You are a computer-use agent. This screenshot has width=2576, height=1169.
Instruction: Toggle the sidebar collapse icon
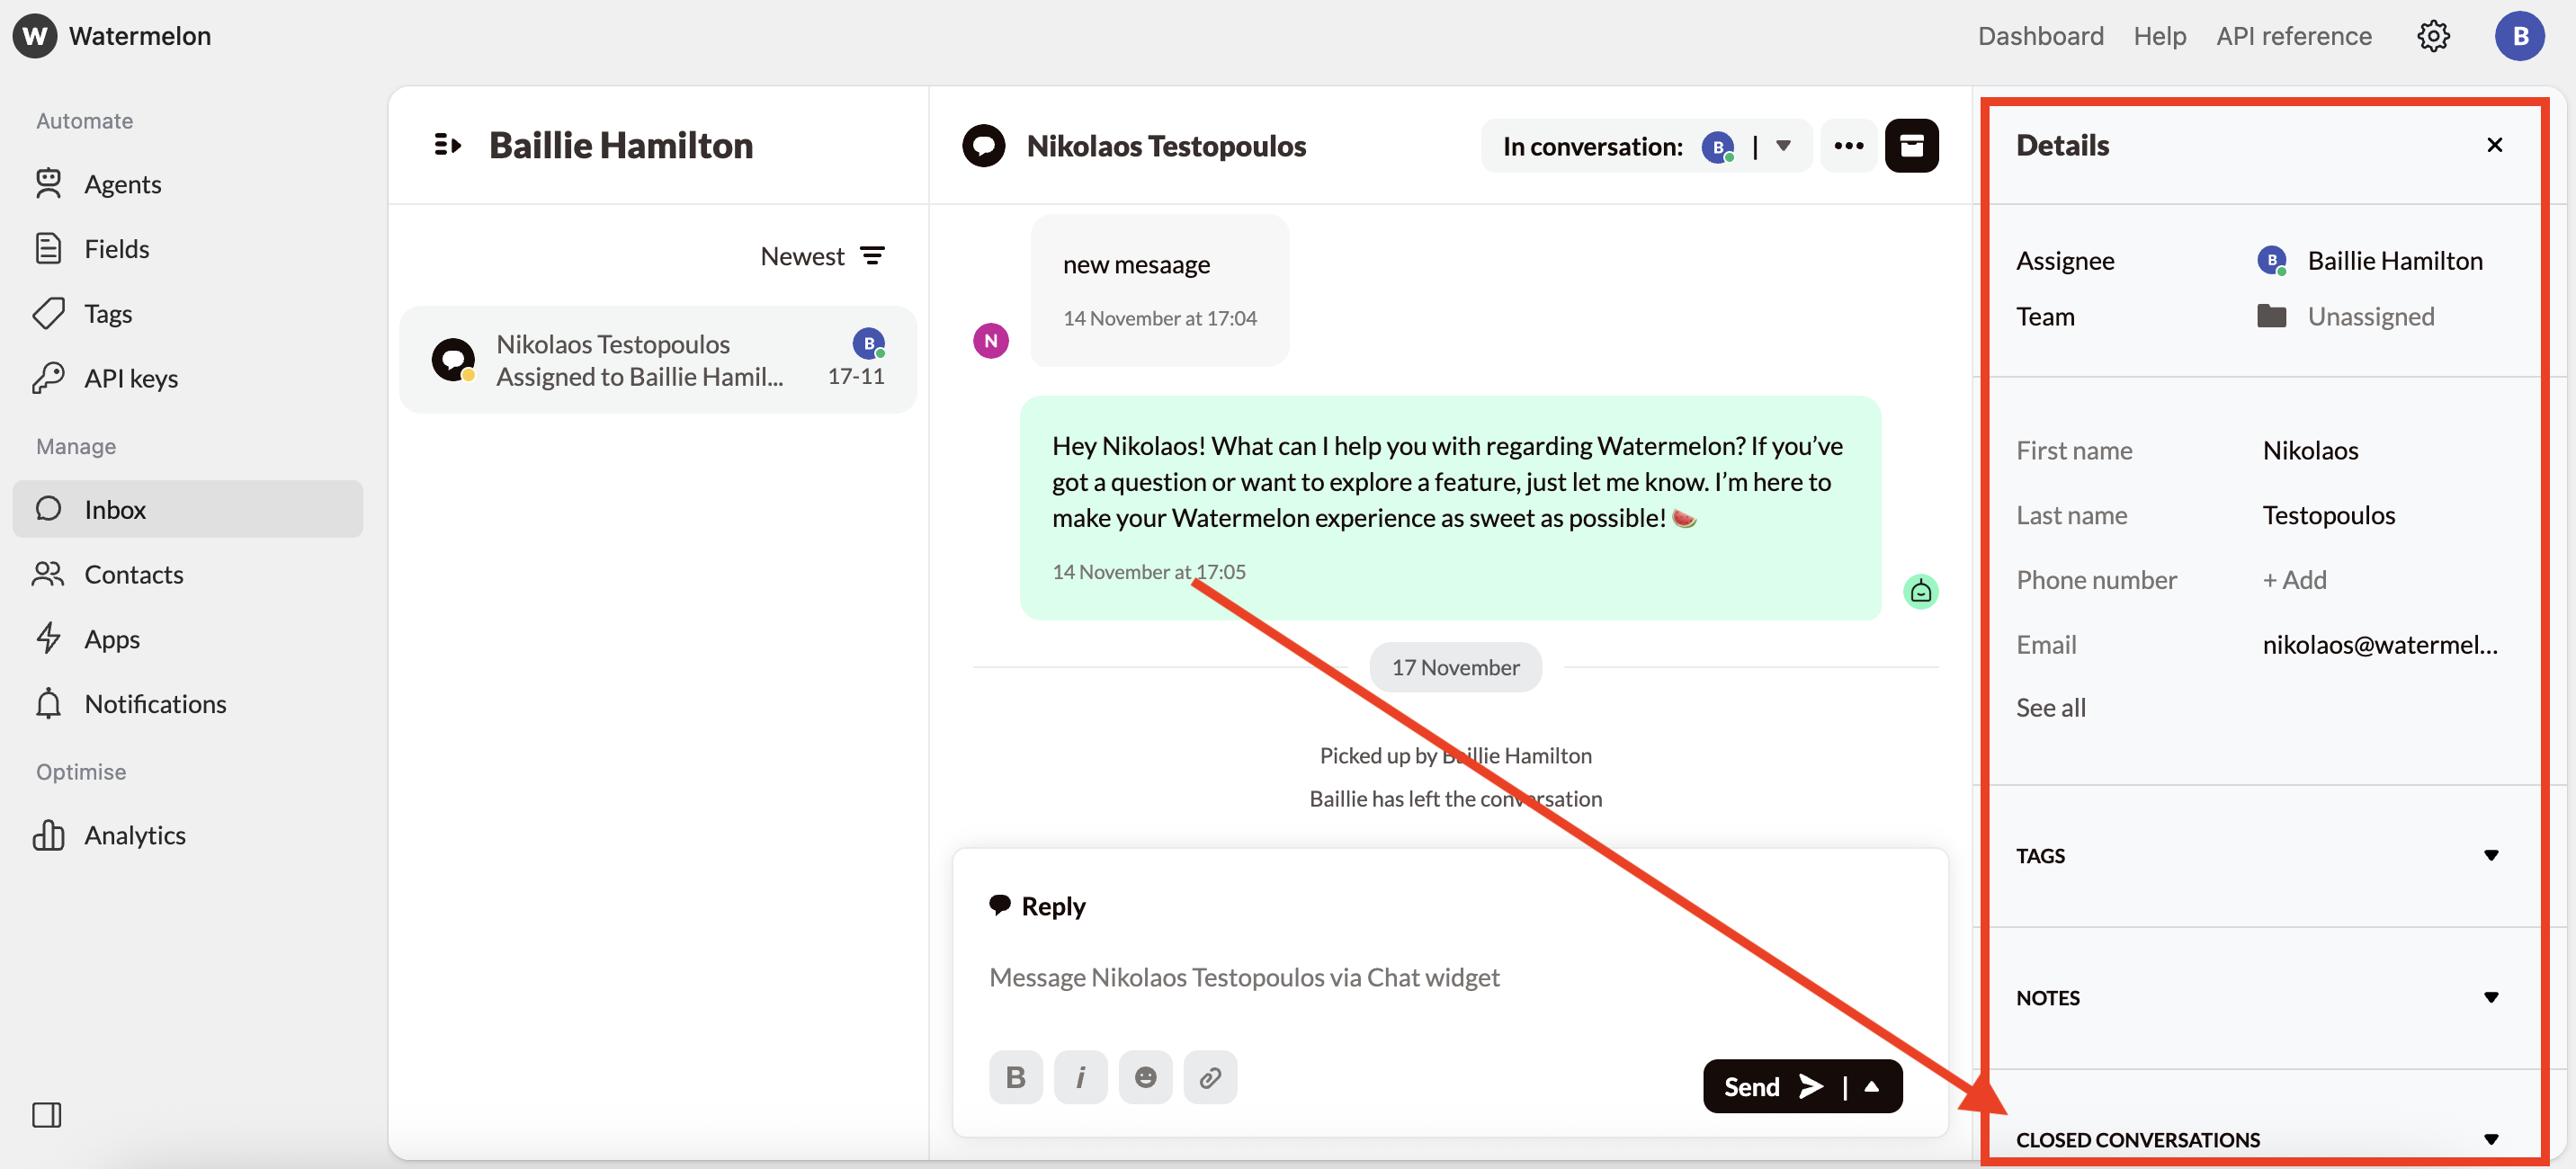point(47,1114)
